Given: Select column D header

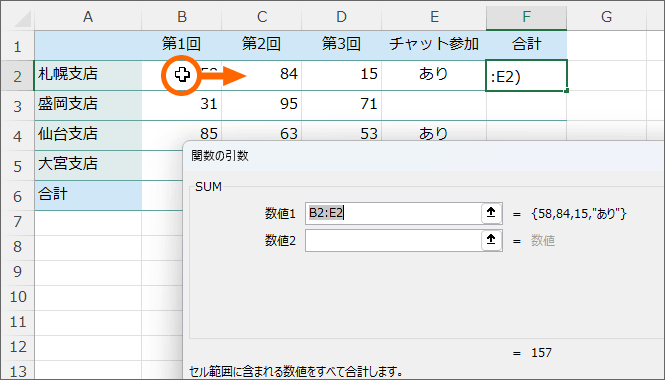Looking at the screenshot, I should click(x=341, y=17).
